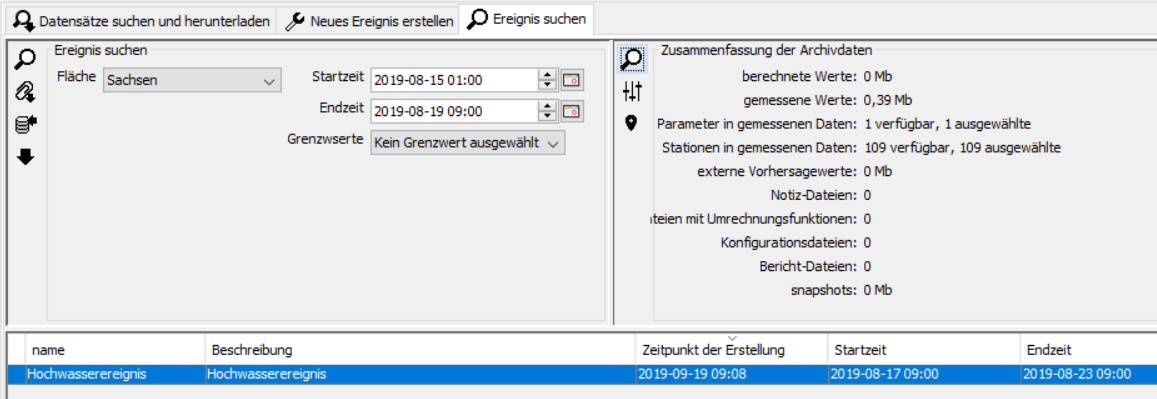This screenshot has width=1157, height=399.
Task: Select the Ereignis suchen tab
Action: click(x=527, y=19)
